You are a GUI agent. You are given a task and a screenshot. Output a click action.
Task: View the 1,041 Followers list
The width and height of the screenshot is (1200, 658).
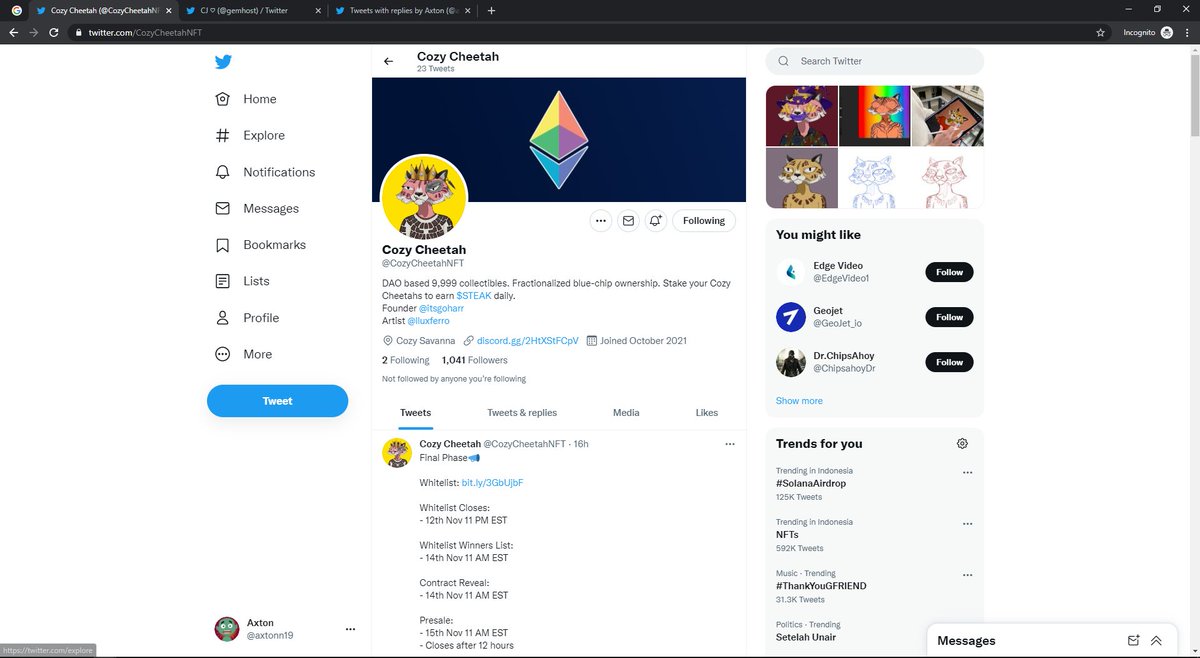(x=474, y=360)
